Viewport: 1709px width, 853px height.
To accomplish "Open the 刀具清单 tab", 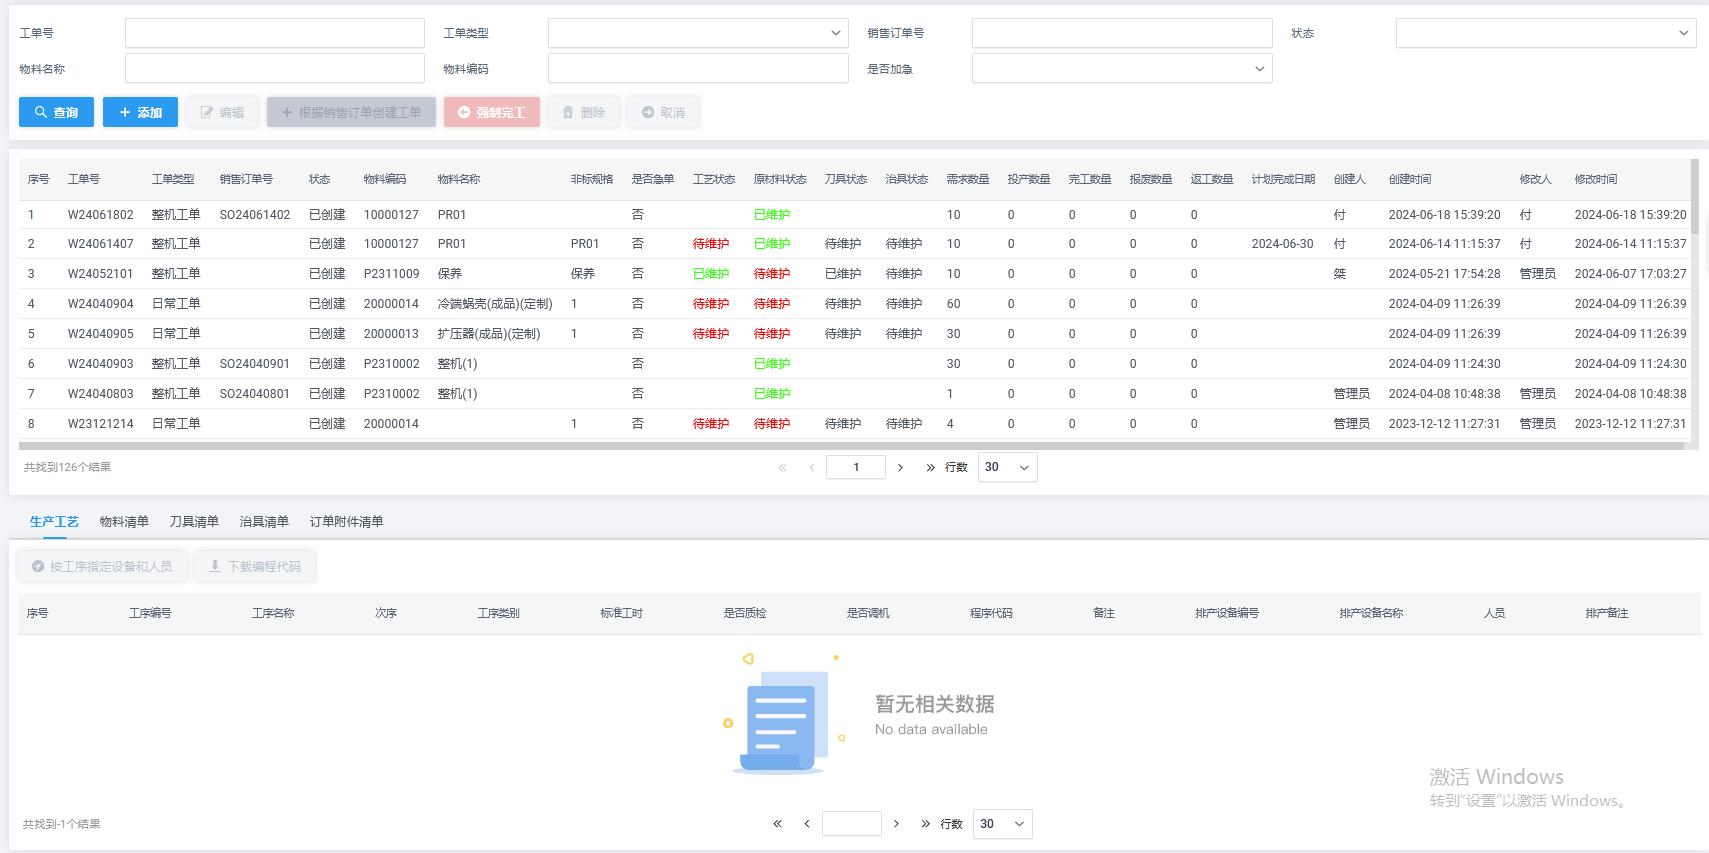I will pos(194,521).
